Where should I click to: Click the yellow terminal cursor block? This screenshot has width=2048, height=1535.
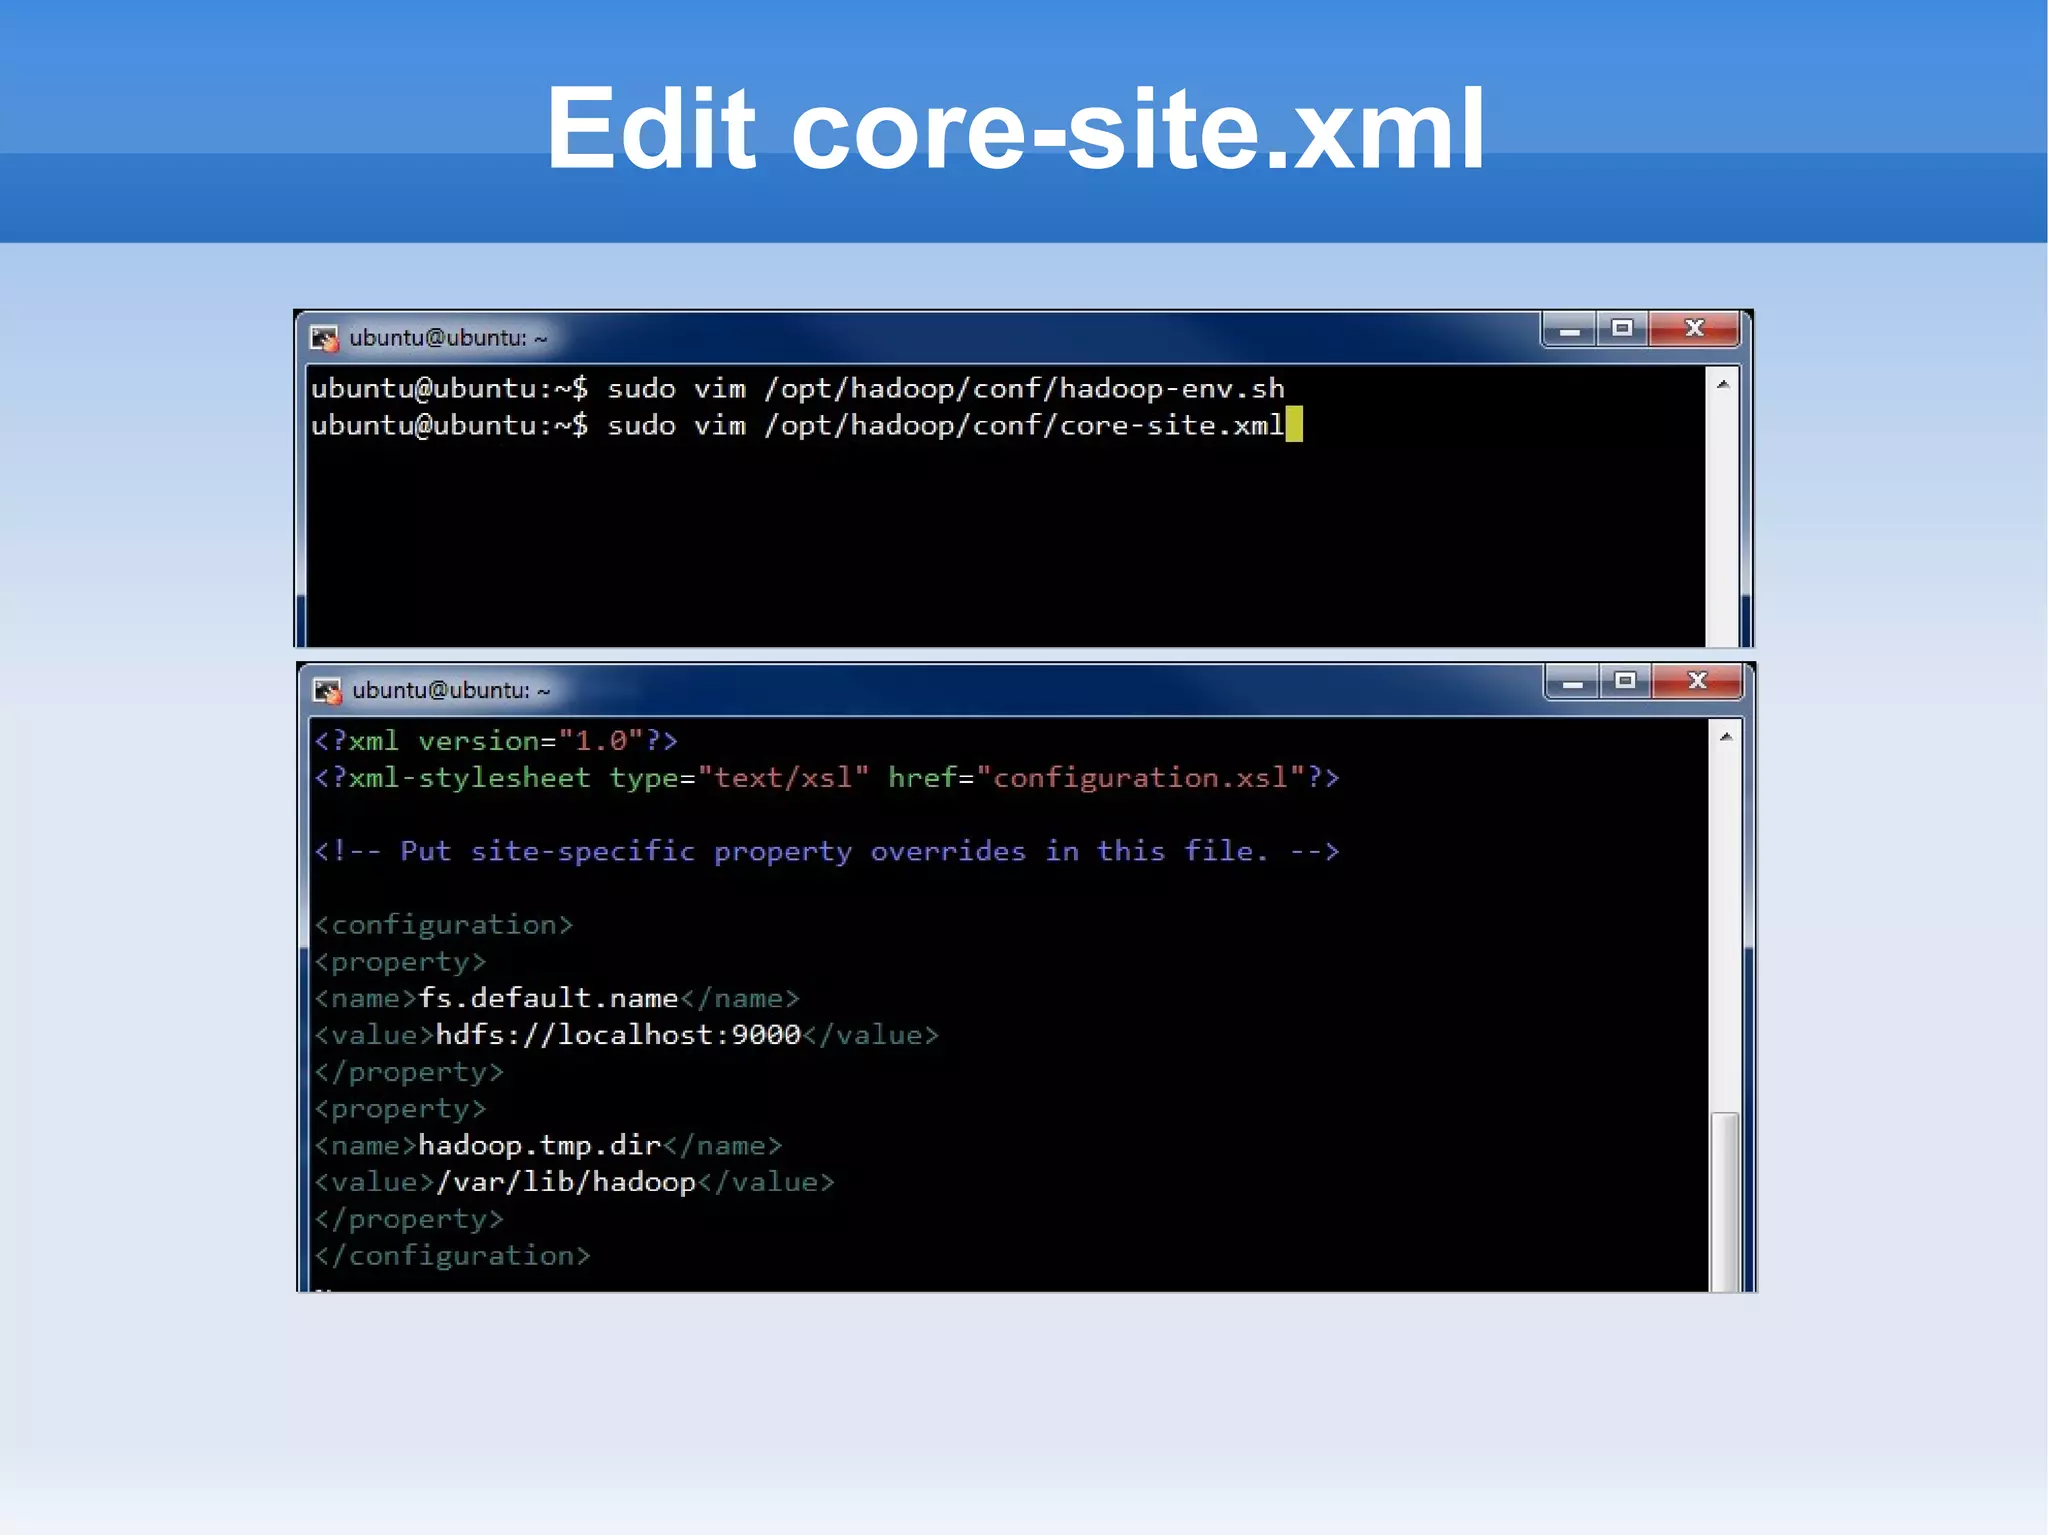[x=1294, y=424]
